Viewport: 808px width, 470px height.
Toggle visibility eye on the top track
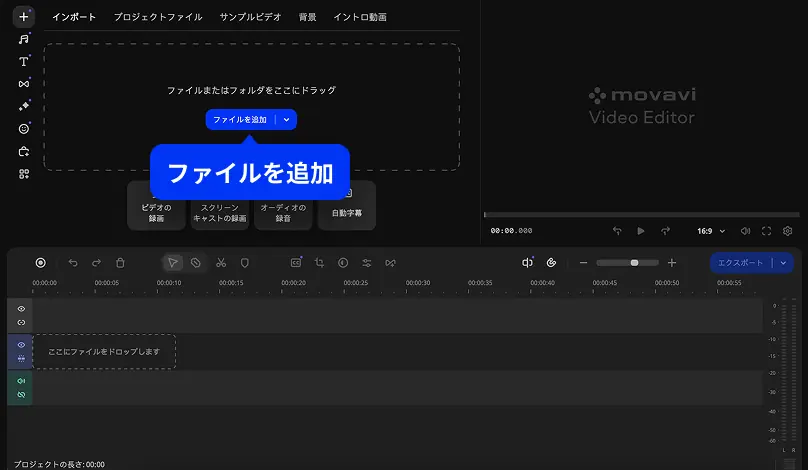coord(21,309)
